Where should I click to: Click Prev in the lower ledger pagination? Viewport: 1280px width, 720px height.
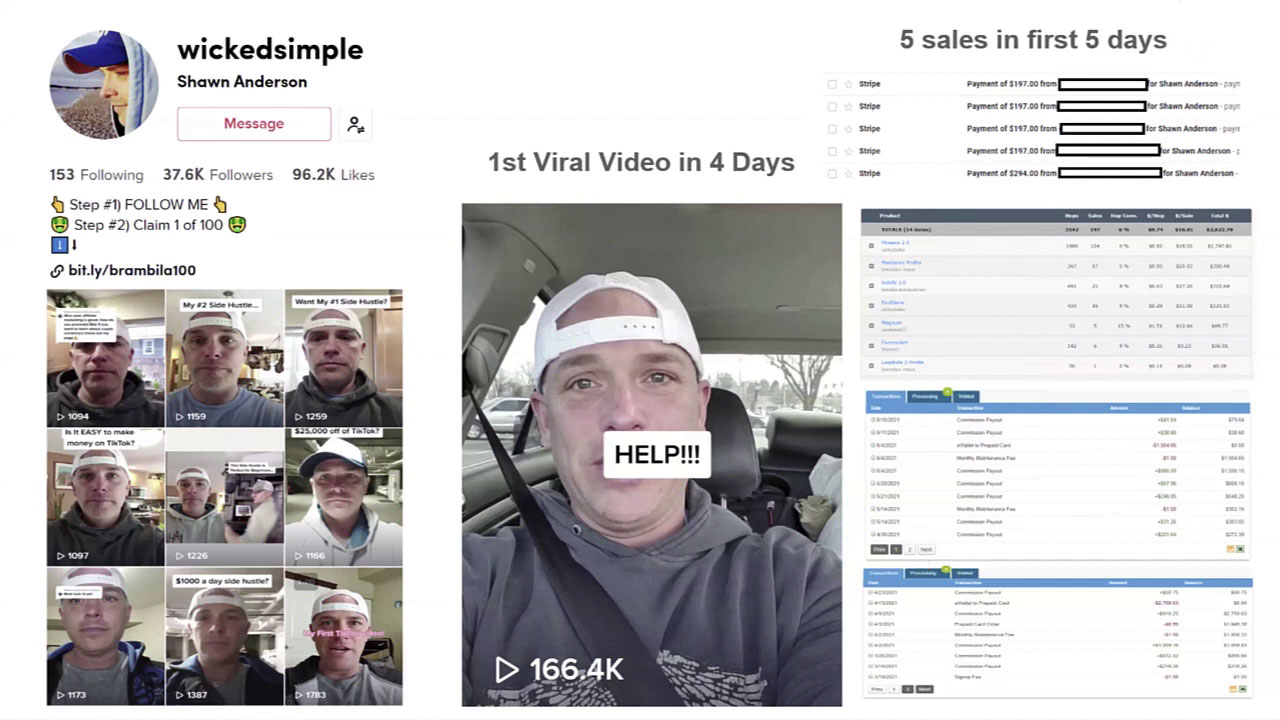click(877, 689)
